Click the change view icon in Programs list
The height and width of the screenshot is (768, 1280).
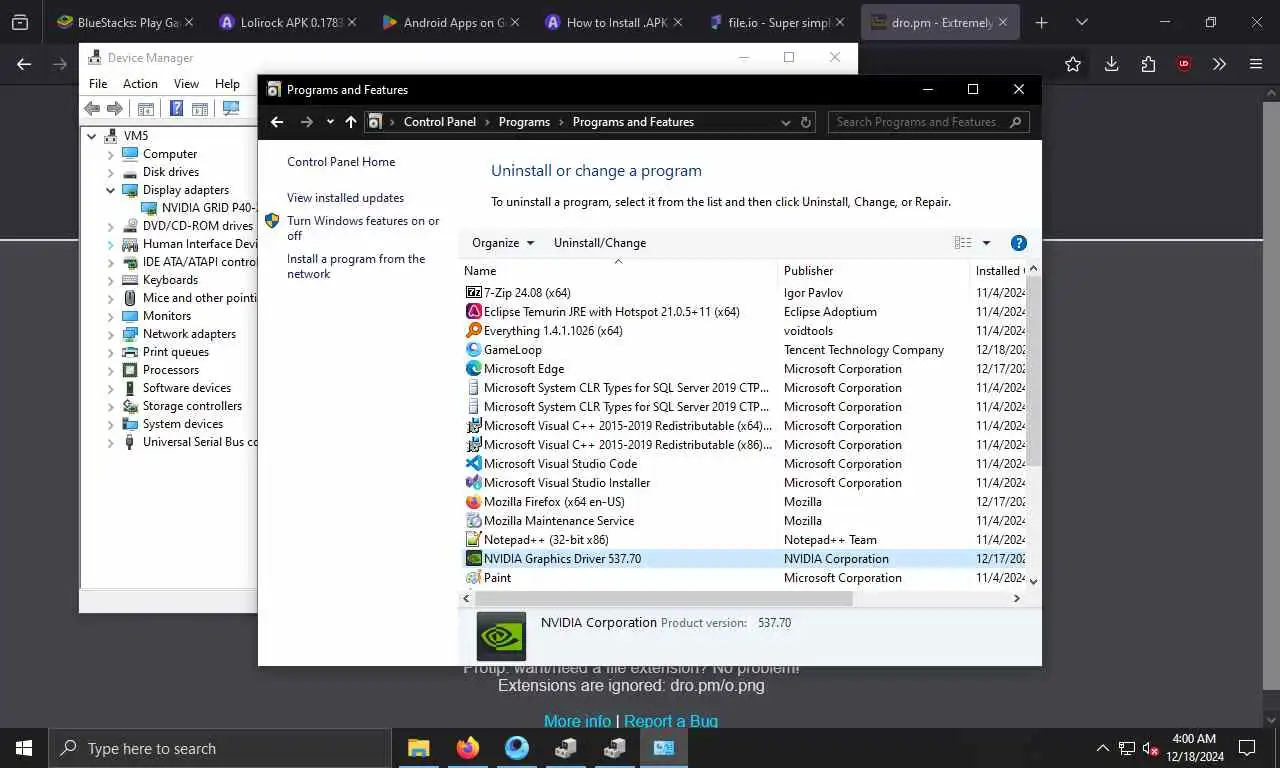[962, 243]
